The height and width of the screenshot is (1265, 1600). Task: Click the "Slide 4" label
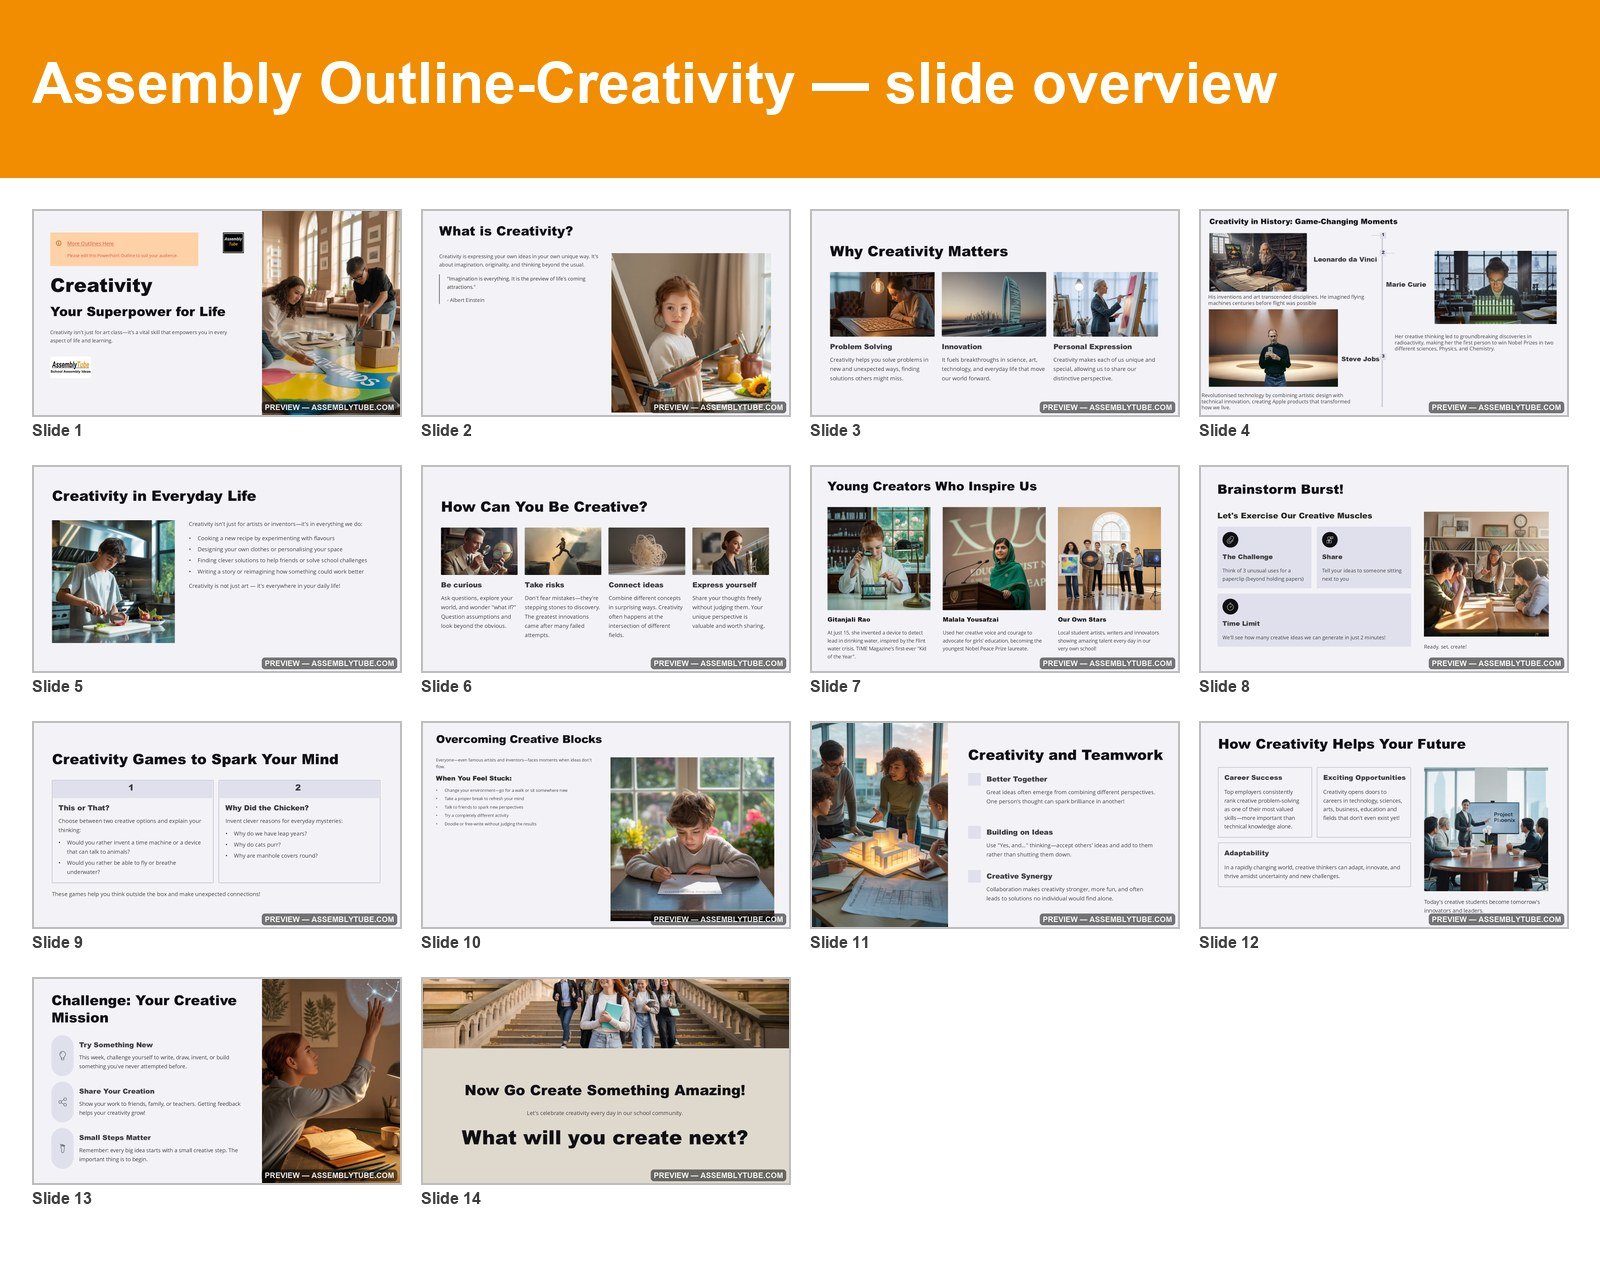[x=1224, y=430]
